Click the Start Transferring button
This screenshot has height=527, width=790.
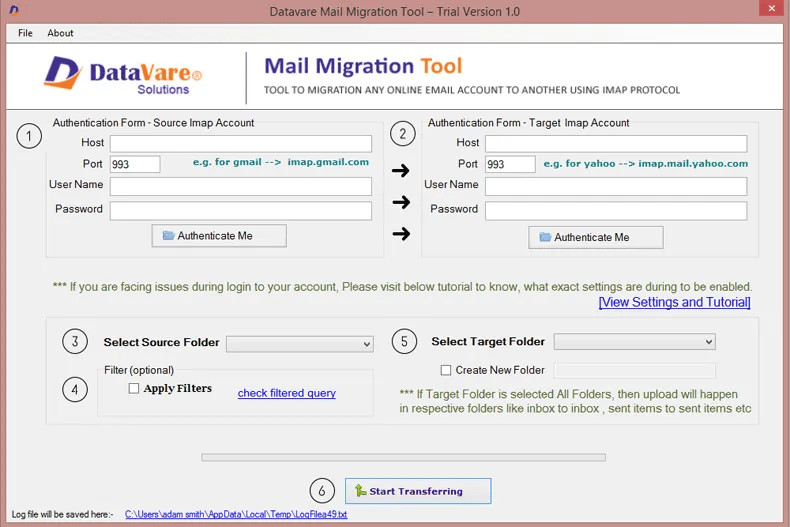tap(418, 491)
